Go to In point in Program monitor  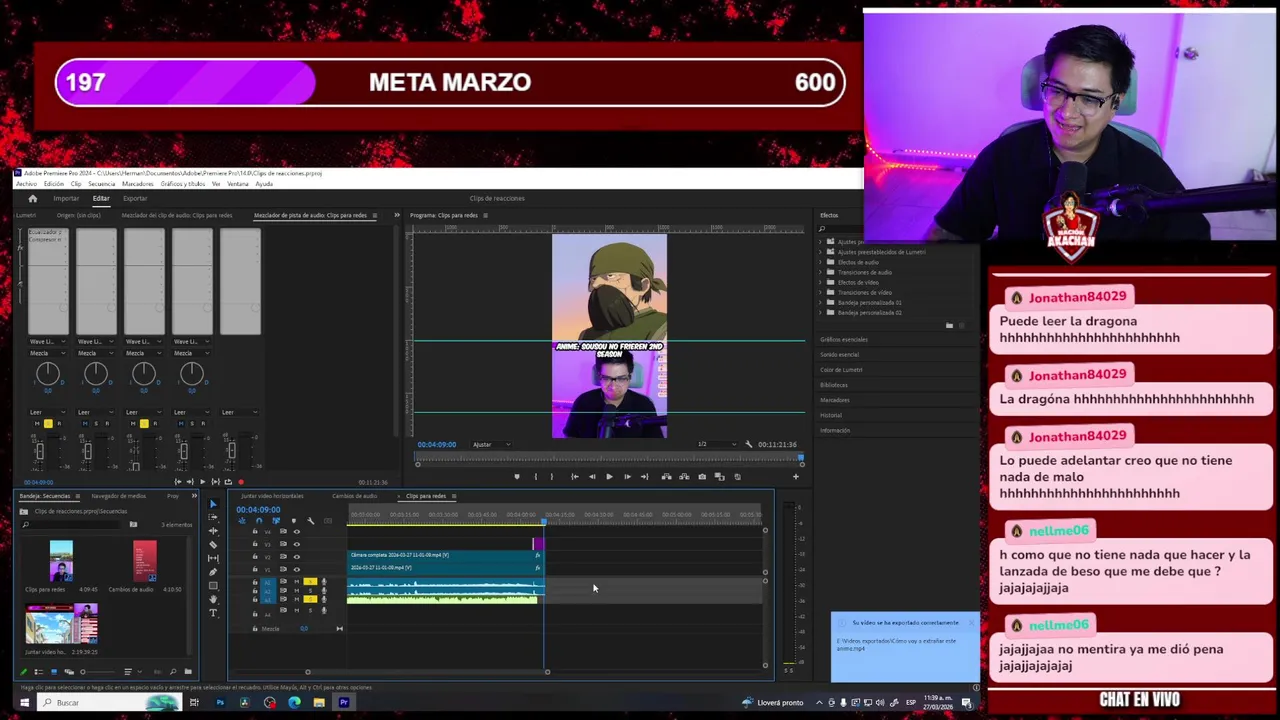pos(575,477)
